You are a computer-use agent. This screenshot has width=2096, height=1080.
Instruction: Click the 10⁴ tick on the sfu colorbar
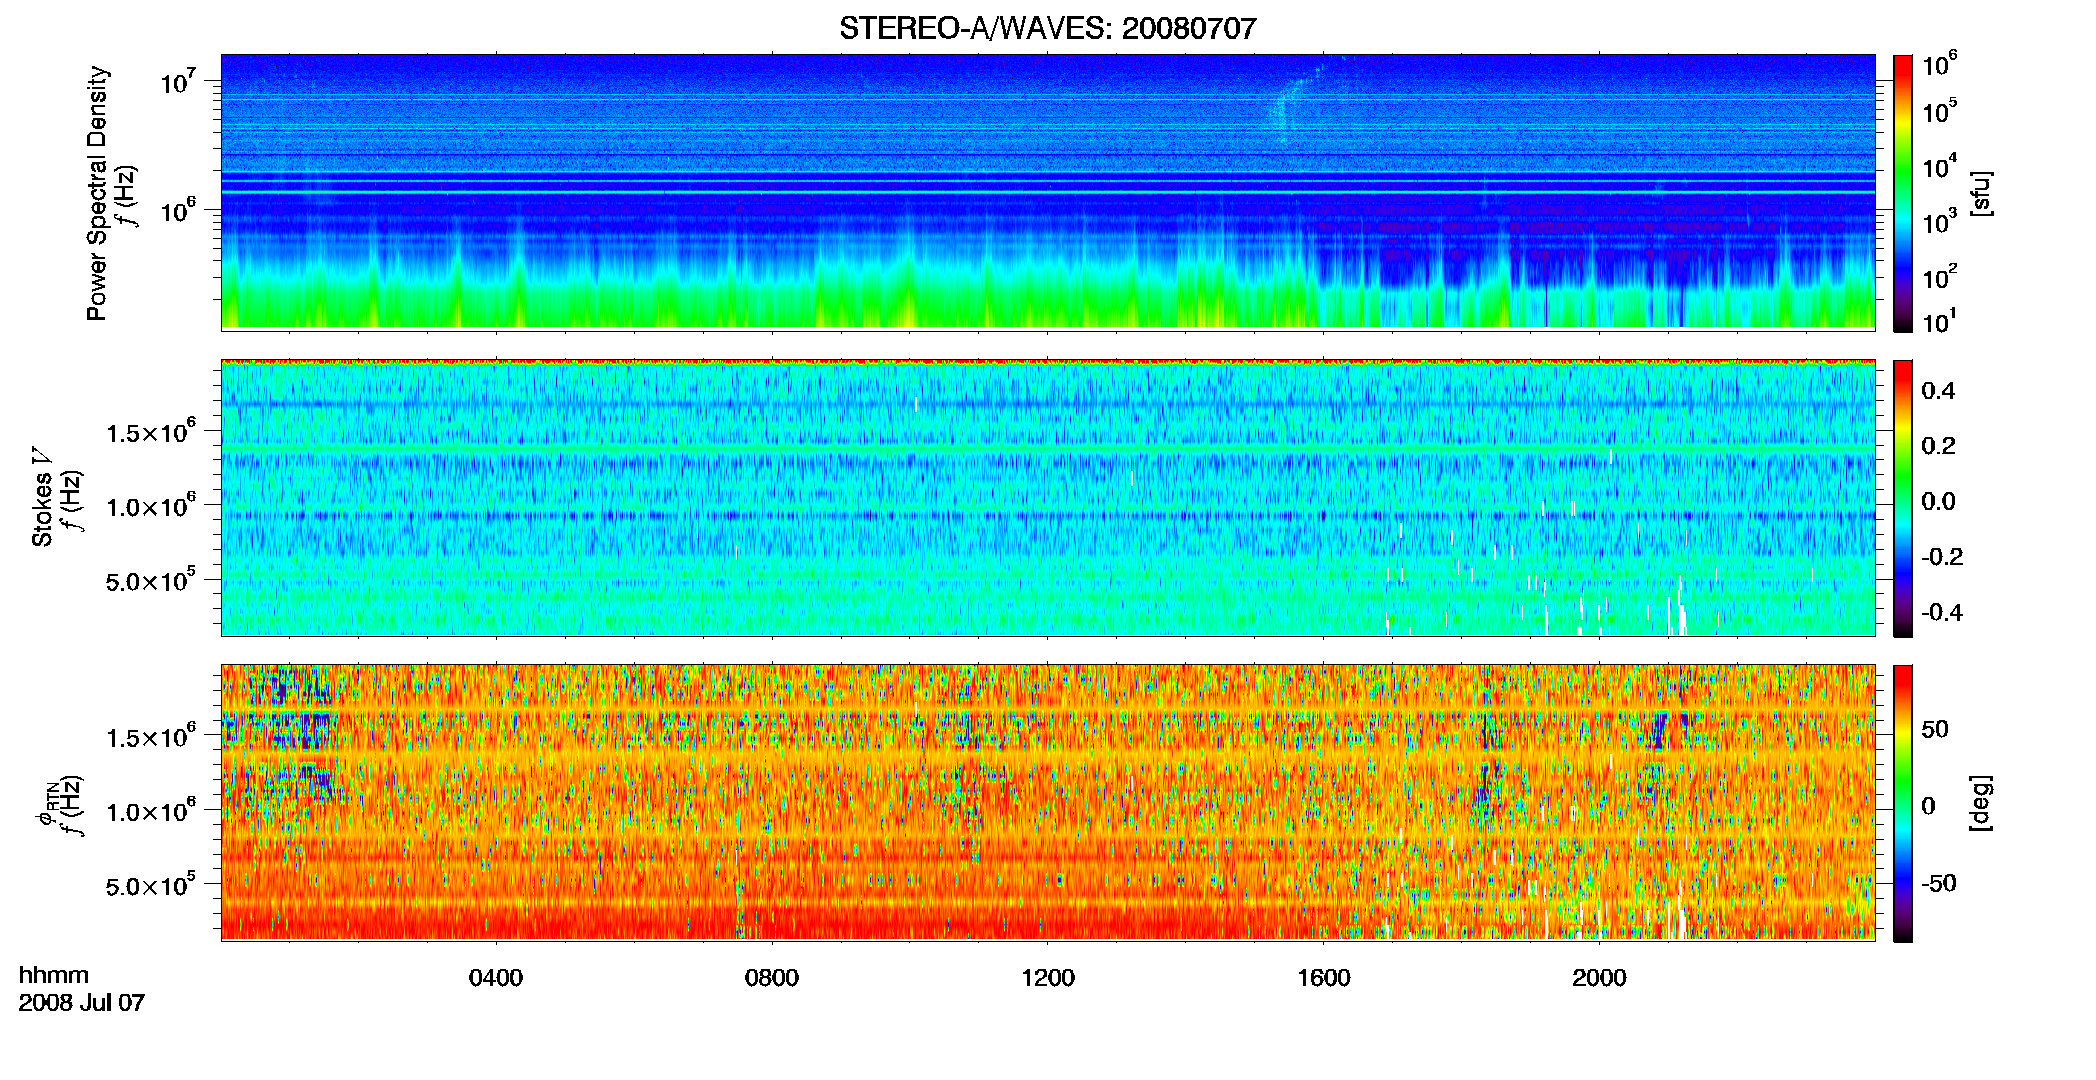pyautogui.click(x=1939, y=166)
